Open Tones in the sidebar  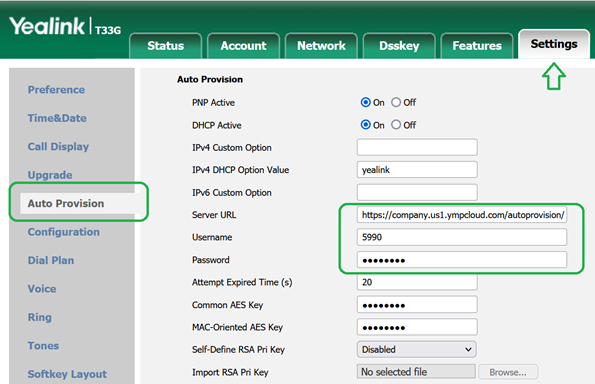(x=43, y=346)
